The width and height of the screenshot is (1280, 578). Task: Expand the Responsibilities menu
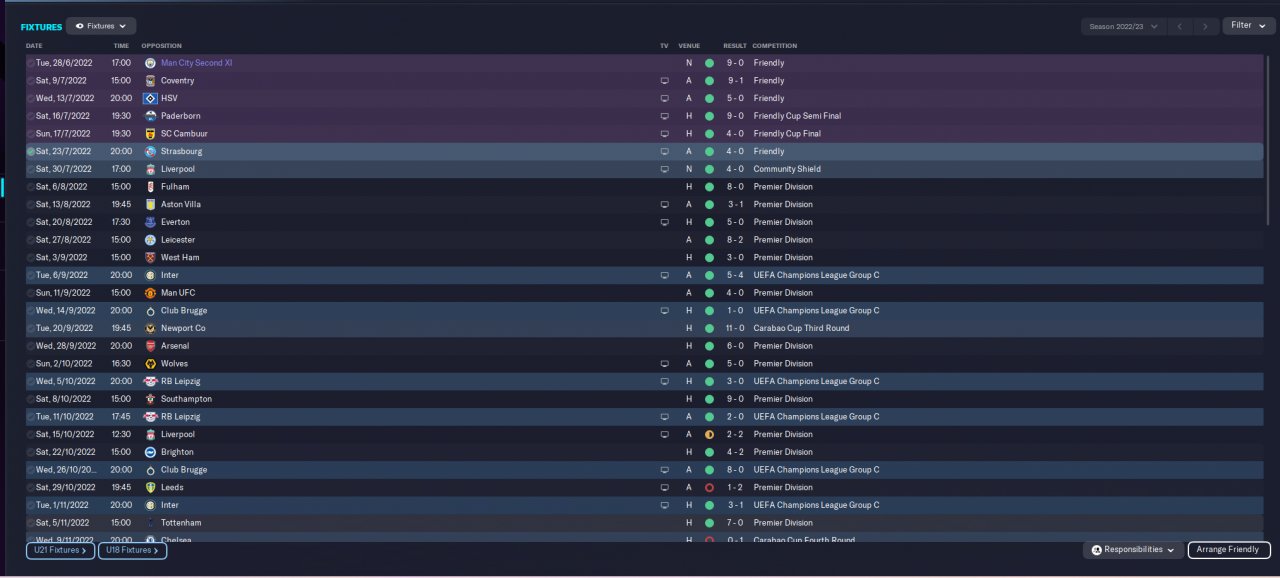1133,550
